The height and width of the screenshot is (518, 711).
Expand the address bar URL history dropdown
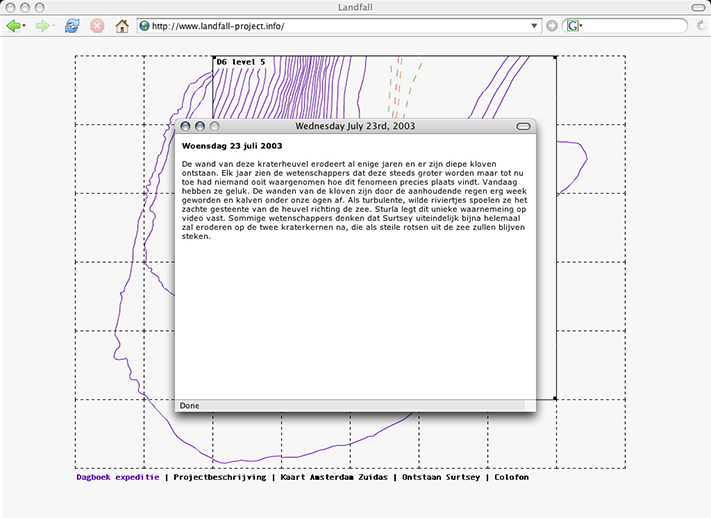click(x=536, y=26)
